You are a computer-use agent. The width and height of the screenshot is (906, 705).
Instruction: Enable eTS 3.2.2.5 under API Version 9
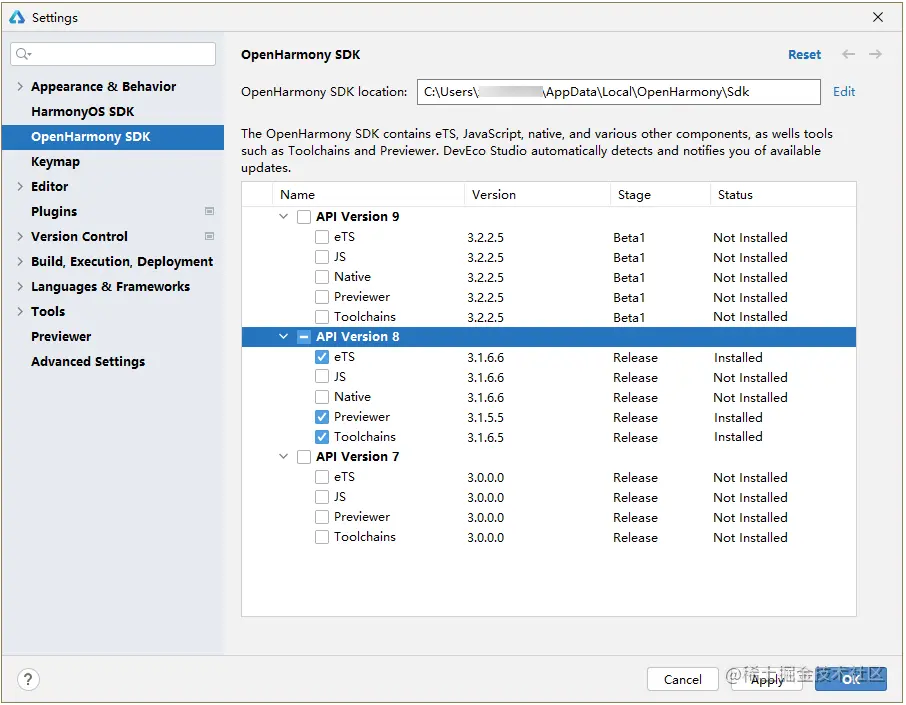pos(322,237)
